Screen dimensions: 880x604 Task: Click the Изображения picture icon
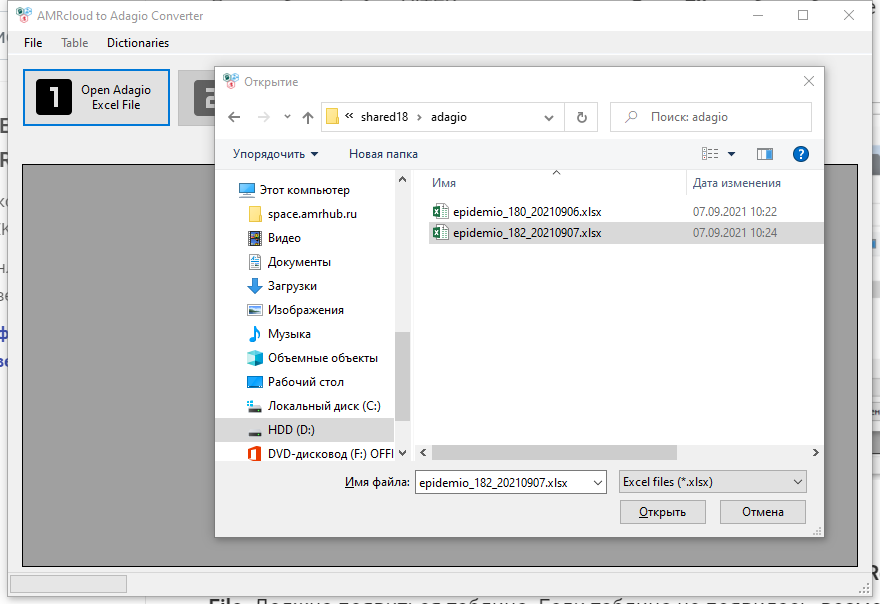255,310
